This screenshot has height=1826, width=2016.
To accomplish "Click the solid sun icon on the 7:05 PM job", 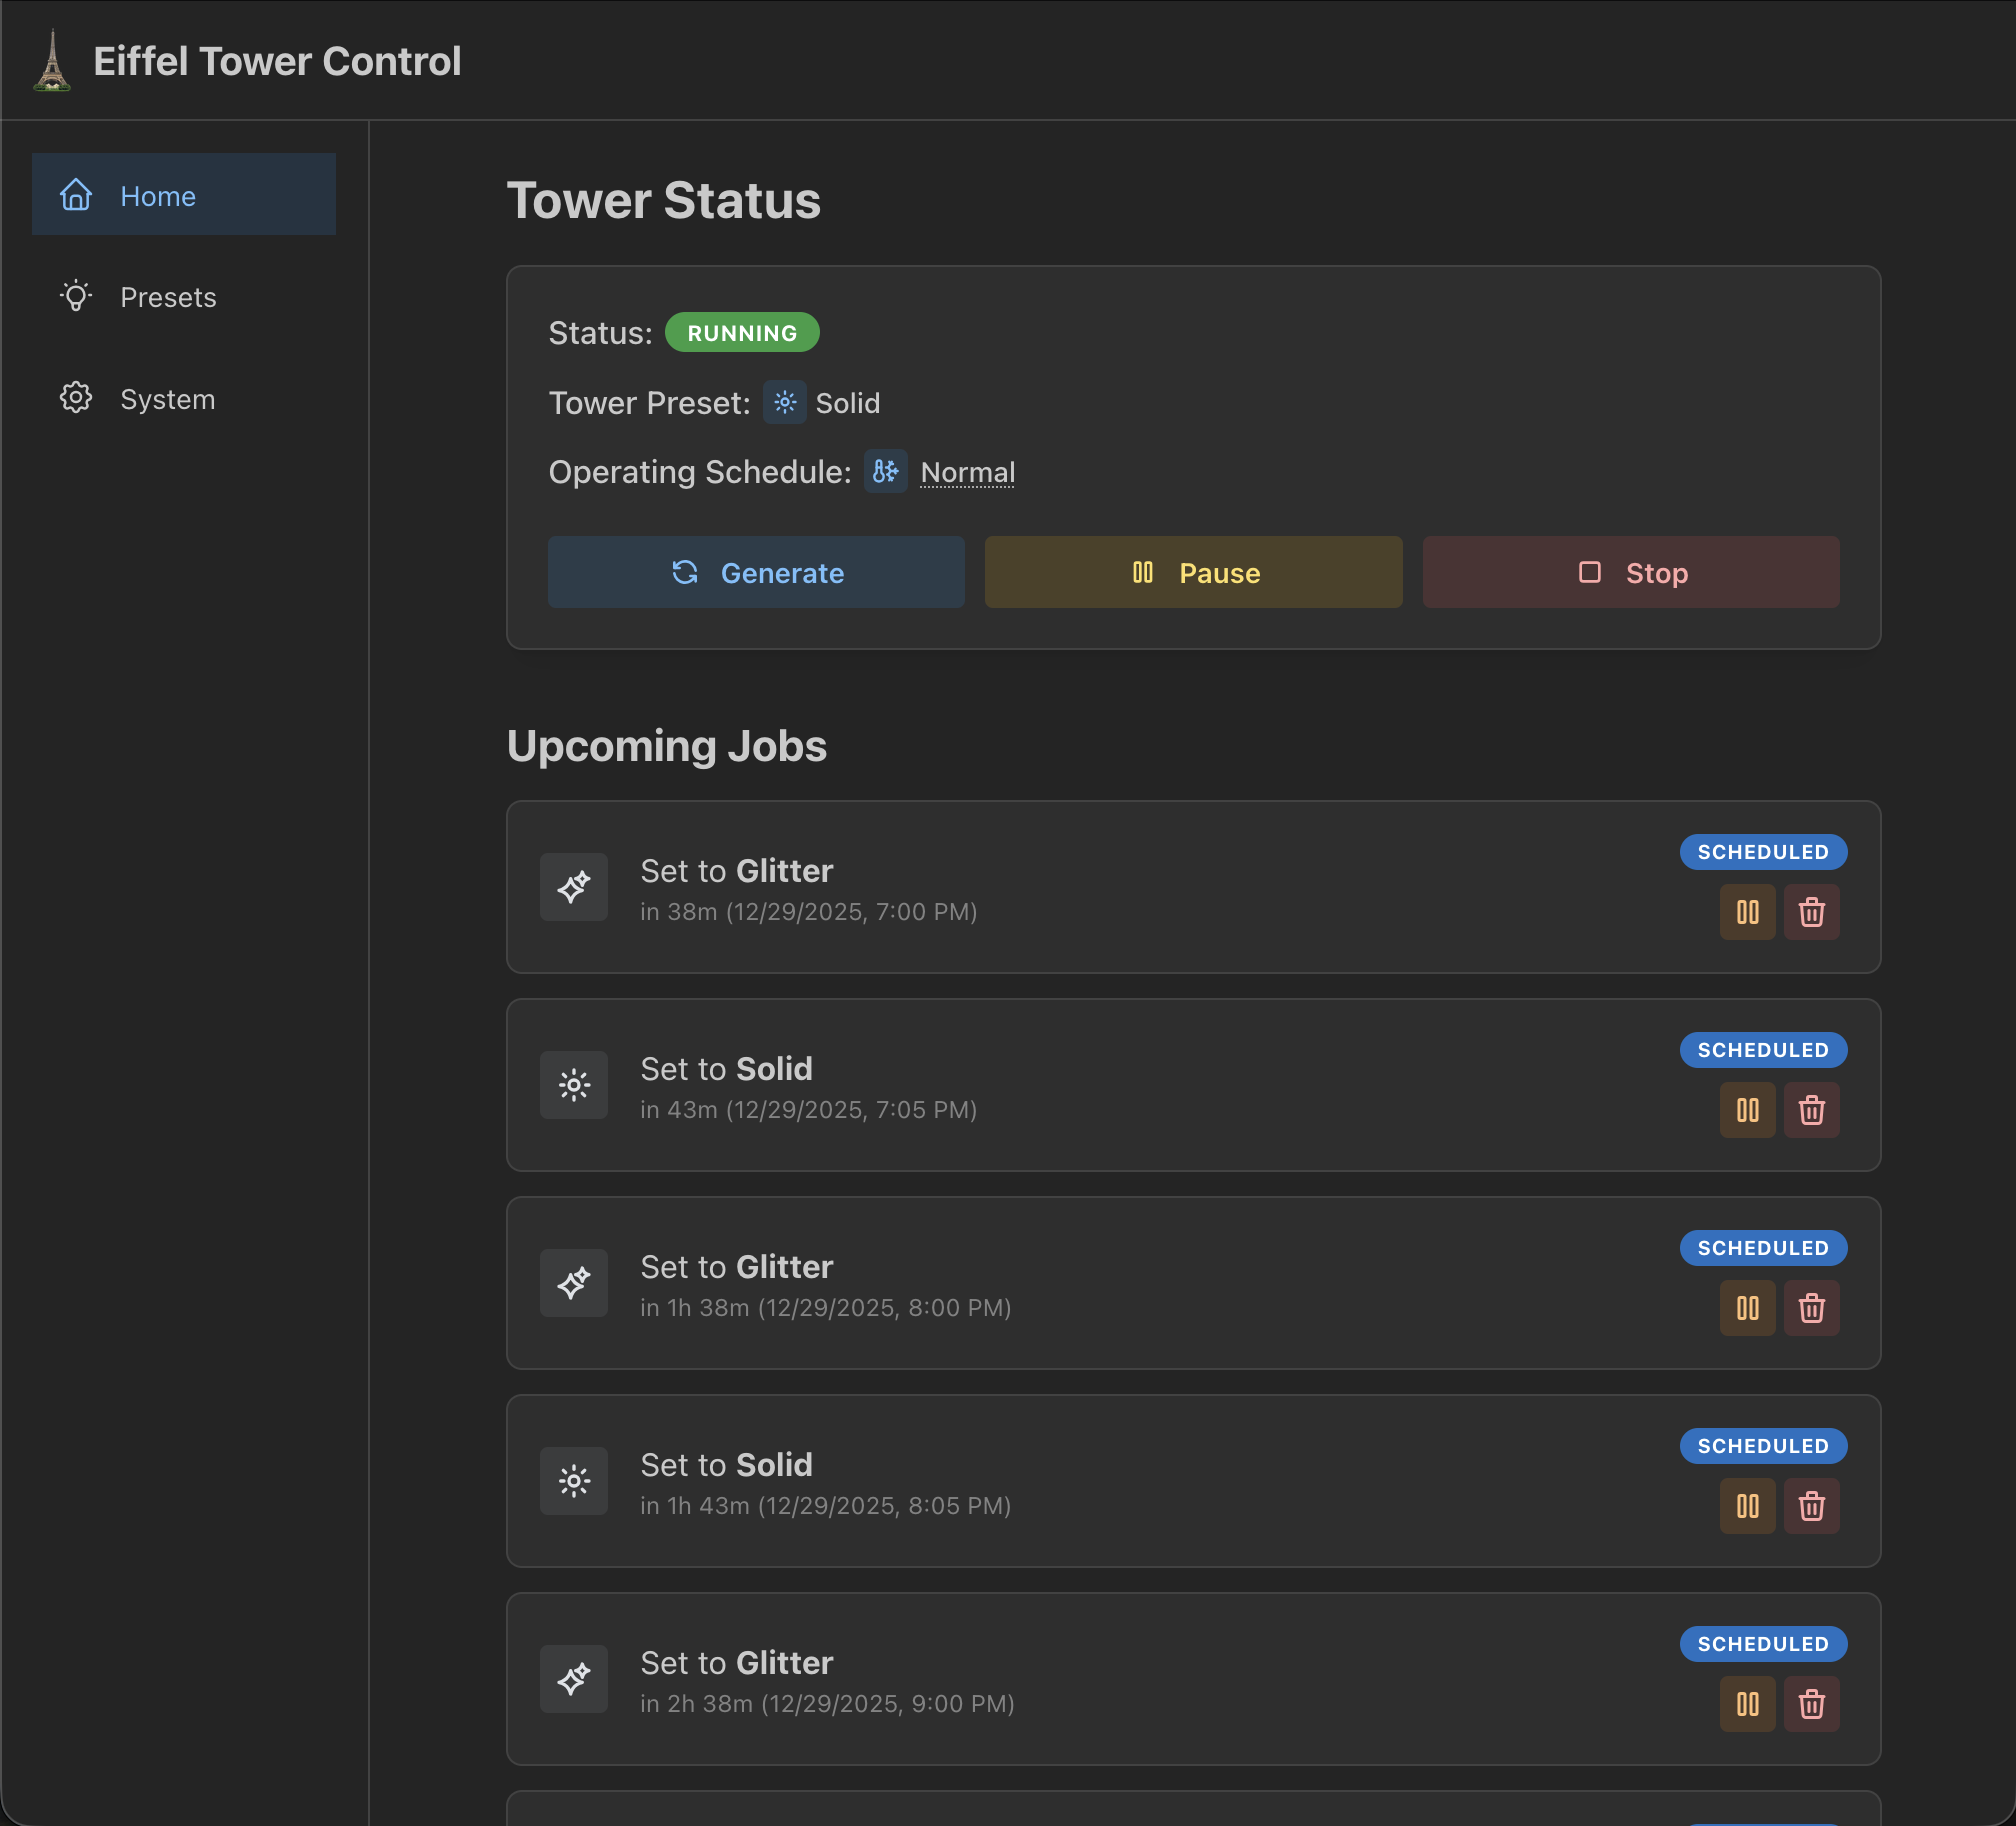I will (574, 1084).
